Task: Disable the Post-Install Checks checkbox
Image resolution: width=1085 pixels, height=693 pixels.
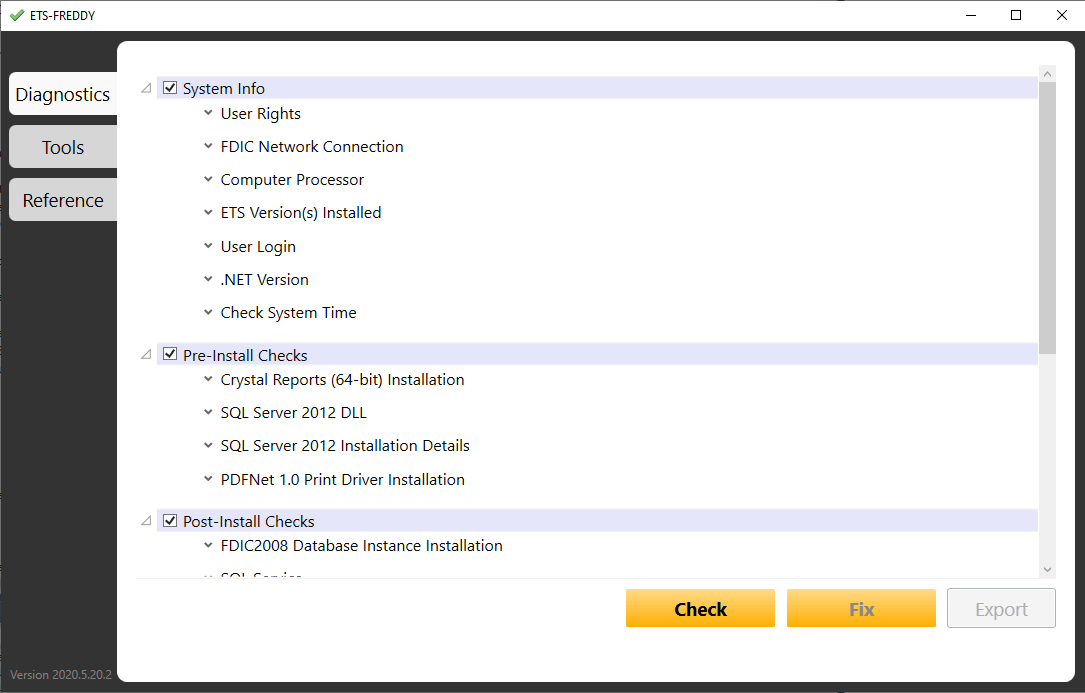Action: click(x=170, y=521)
